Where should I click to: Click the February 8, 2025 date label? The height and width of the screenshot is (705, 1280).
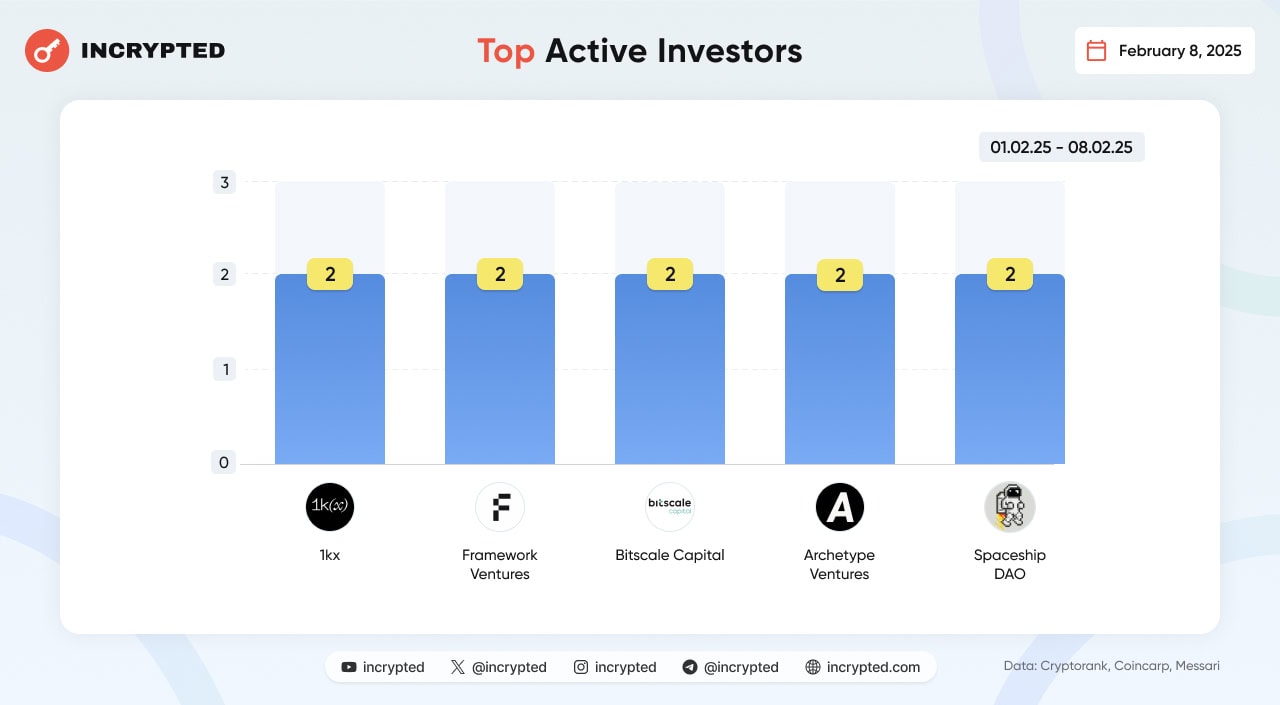click(x=1180, y=51)
